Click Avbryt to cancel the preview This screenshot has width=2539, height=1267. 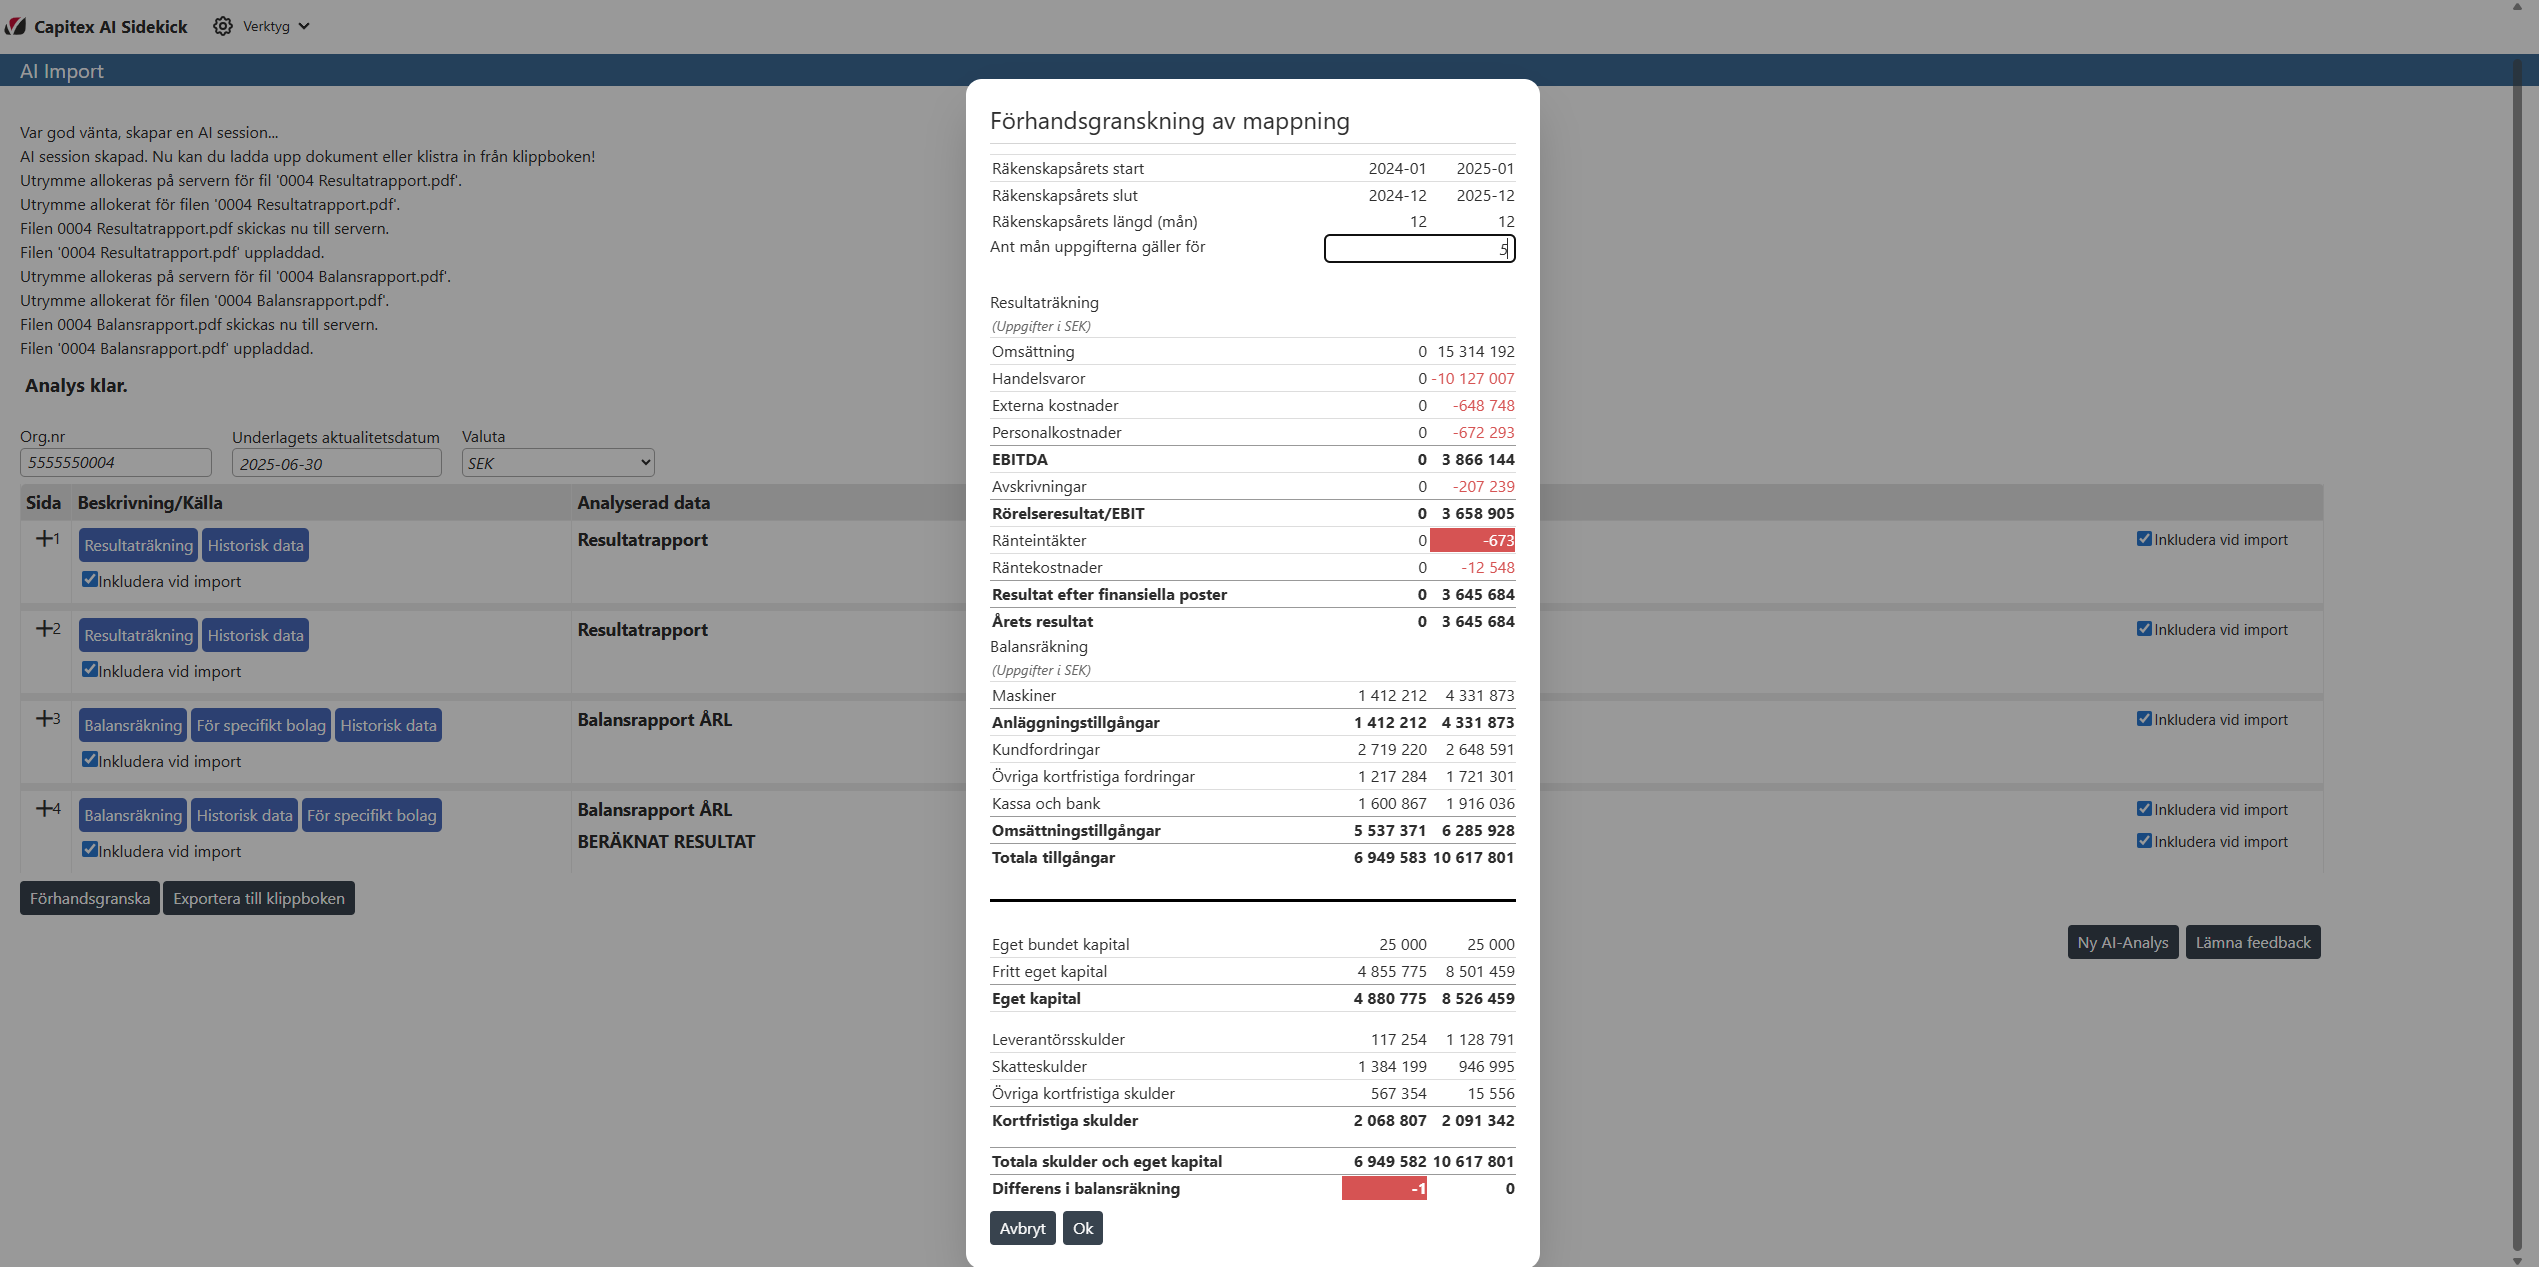pos(1022,1228)
